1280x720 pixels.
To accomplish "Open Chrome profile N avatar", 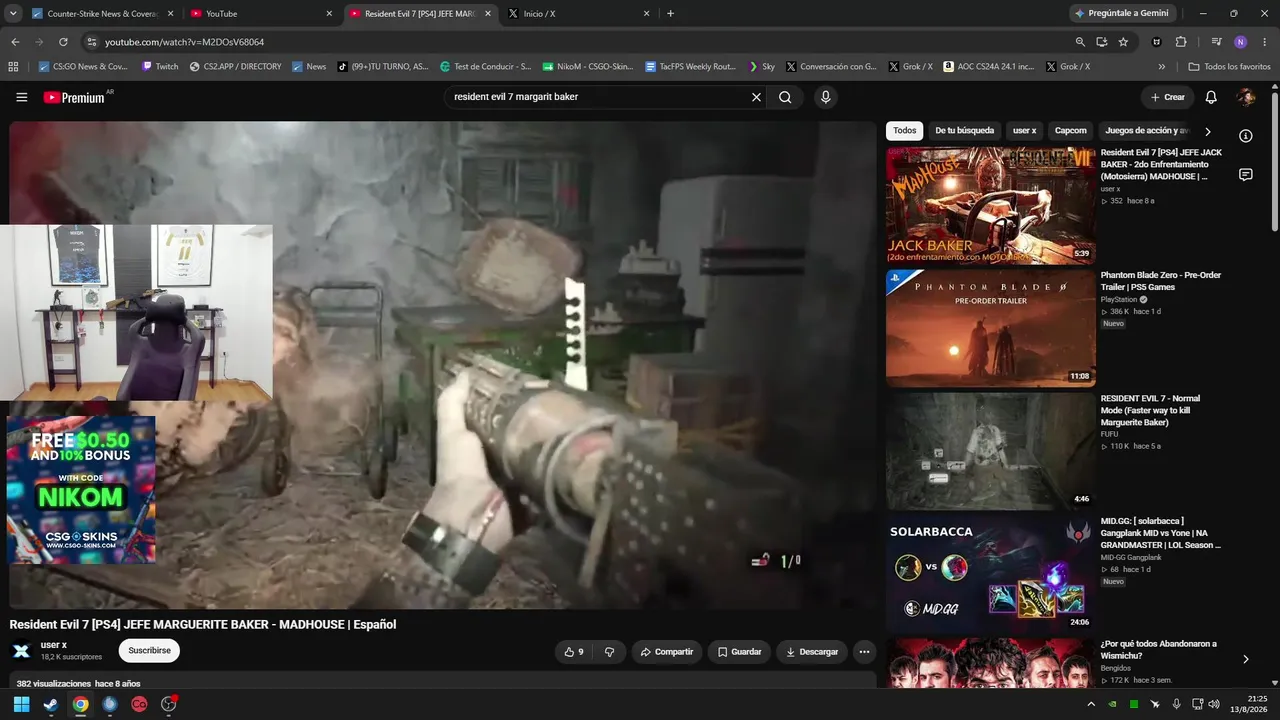I will click(1240, 42).
